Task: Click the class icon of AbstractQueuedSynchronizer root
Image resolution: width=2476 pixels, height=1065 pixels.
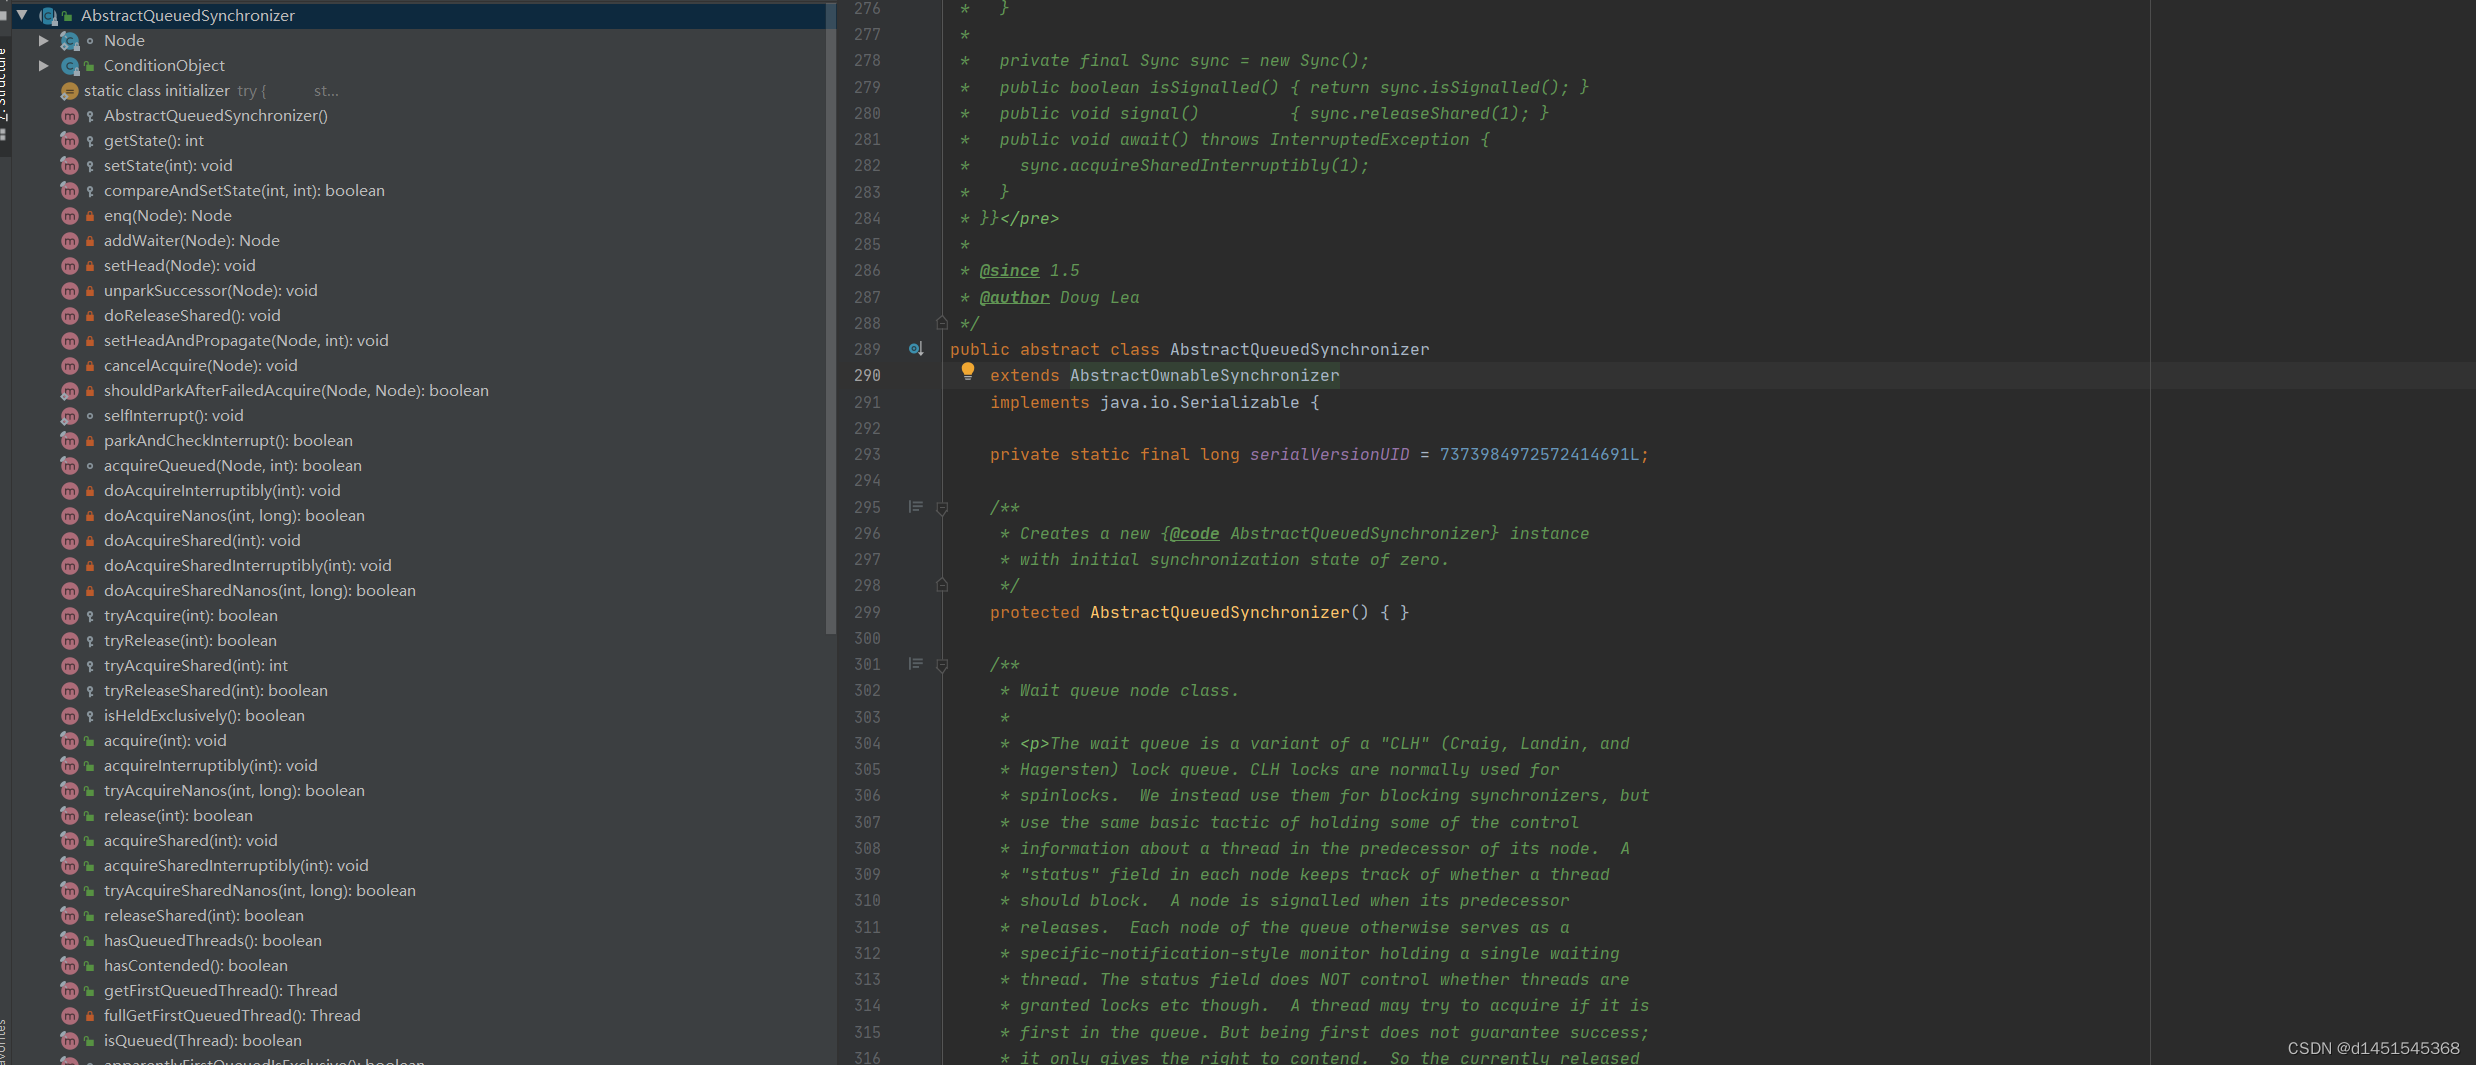Action: pos(48,15)
